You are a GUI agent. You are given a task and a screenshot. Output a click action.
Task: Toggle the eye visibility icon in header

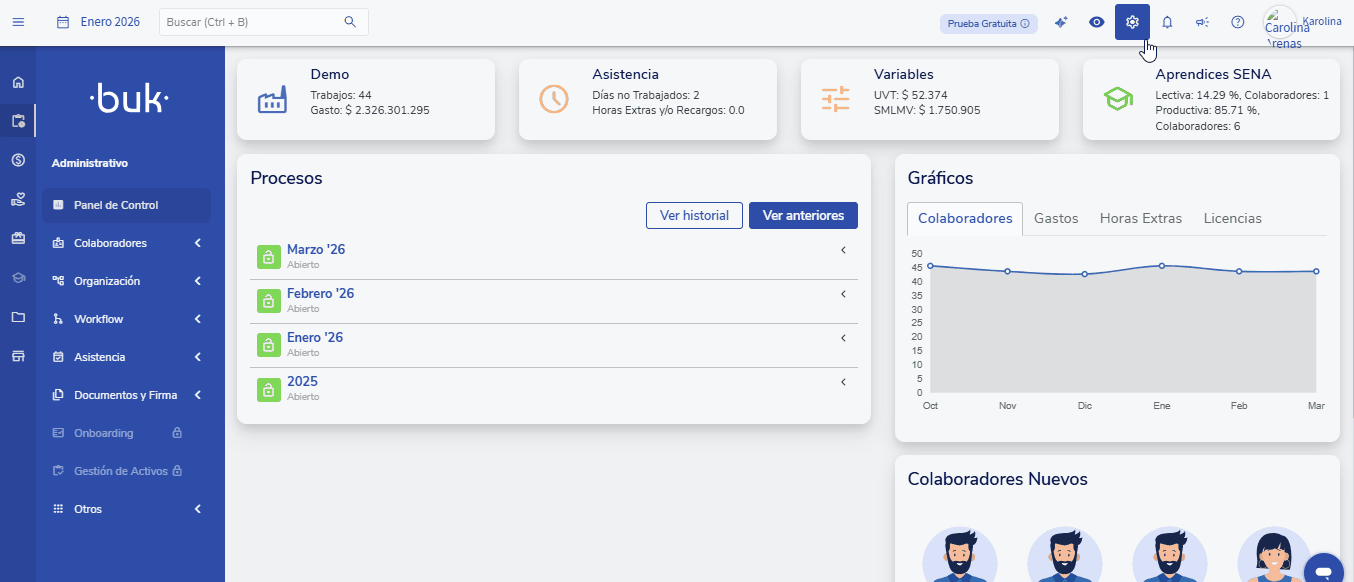click(1097, 22)
